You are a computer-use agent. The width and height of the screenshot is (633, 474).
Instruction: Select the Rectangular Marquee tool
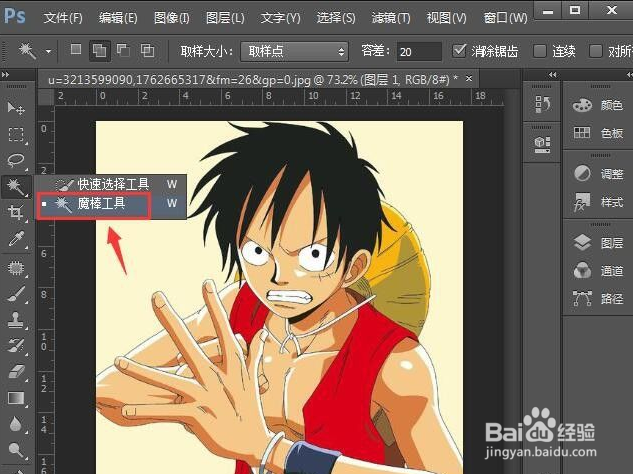[x=16, y=134]
